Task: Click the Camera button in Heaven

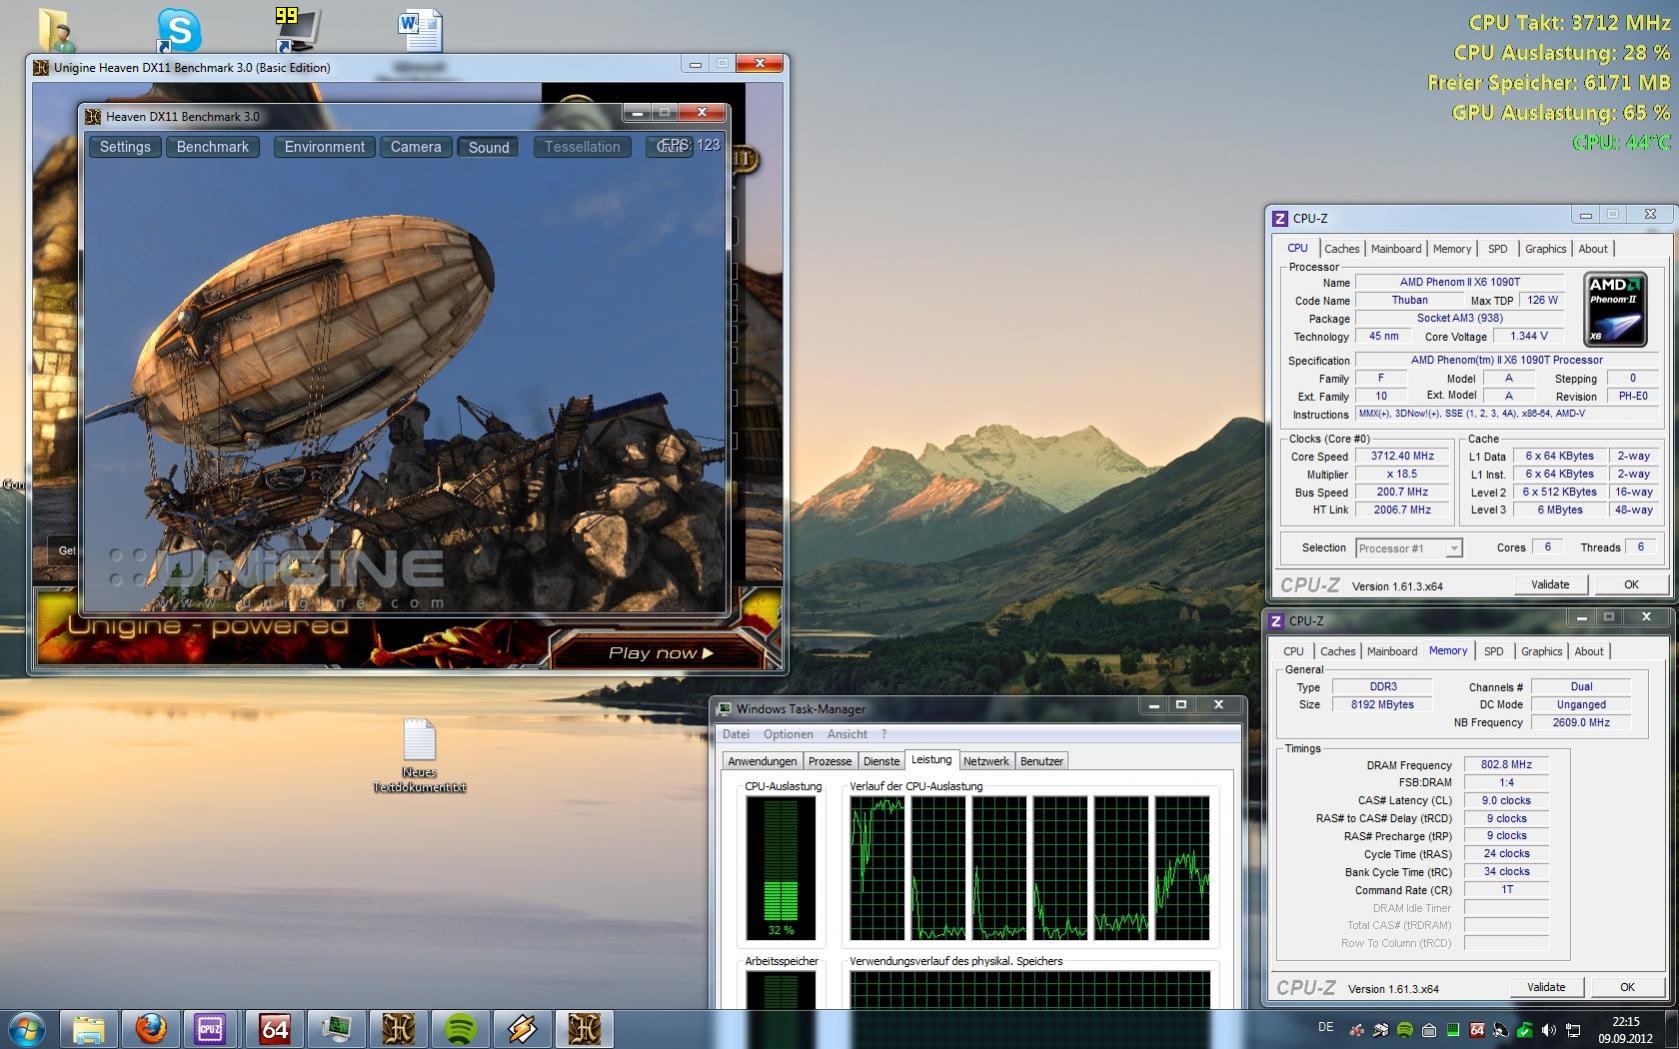Action: [x=415, y=147]
